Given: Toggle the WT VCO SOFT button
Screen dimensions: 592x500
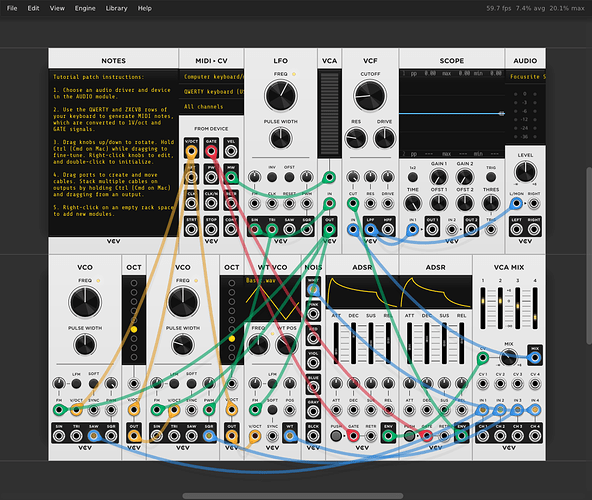Looking at the screenshot, I should pos(272,410).
